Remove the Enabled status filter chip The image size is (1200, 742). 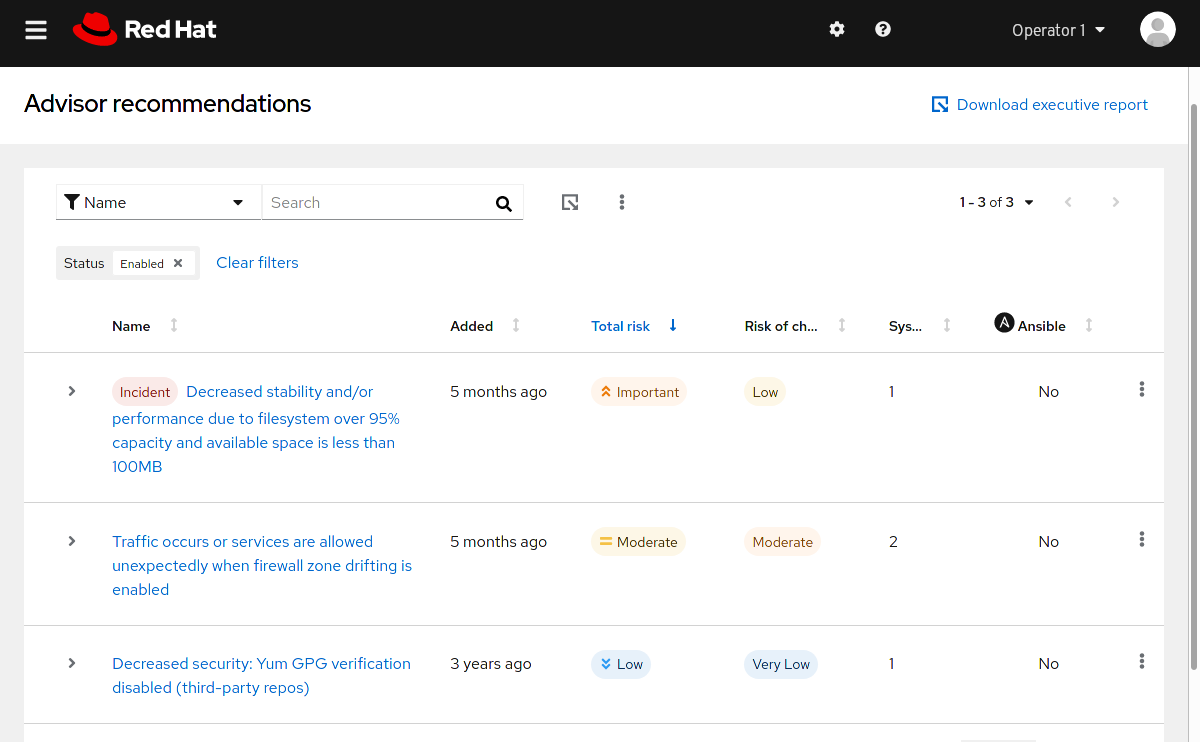tap(178, 263)
